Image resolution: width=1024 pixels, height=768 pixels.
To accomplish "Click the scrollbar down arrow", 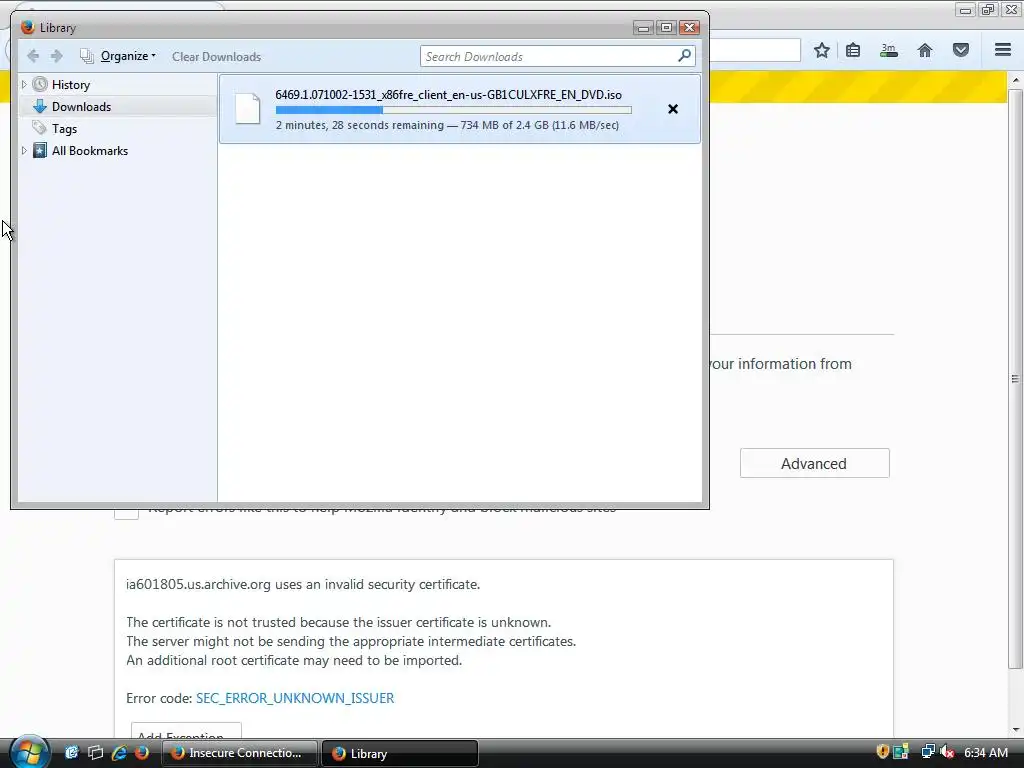I will (1016, 729).
